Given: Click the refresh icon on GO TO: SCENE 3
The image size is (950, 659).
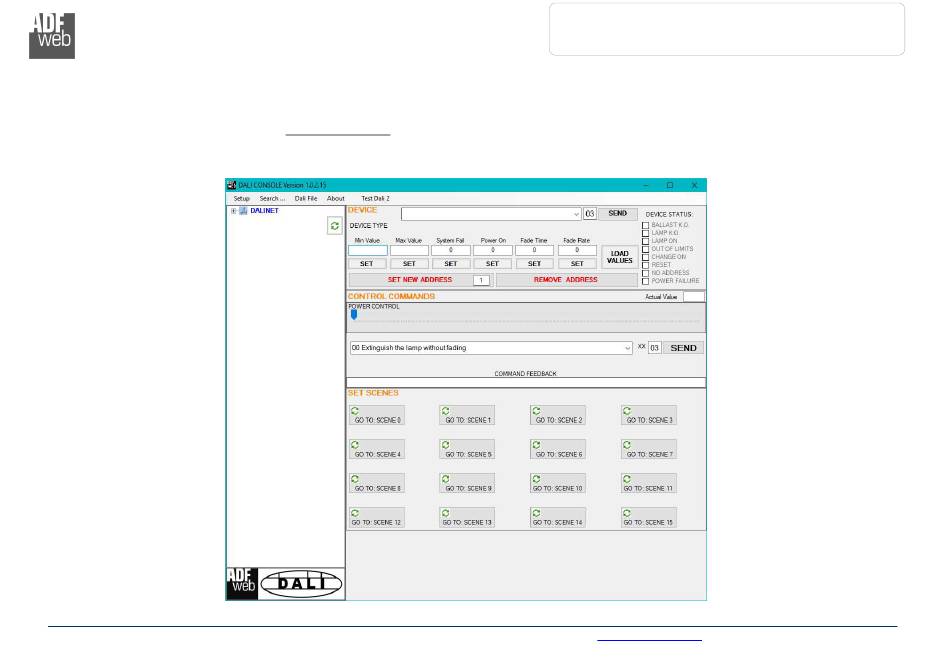Looking at the screenshot, I should tap(627, 411).
